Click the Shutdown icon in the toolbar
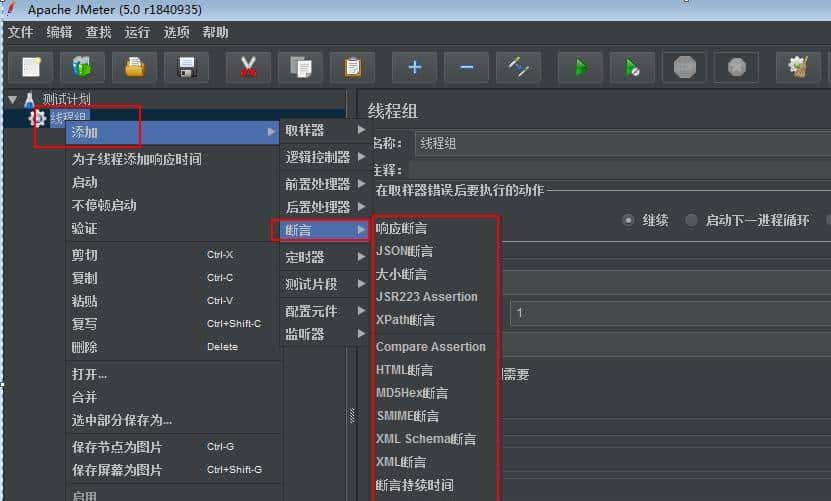 point(737,67)
